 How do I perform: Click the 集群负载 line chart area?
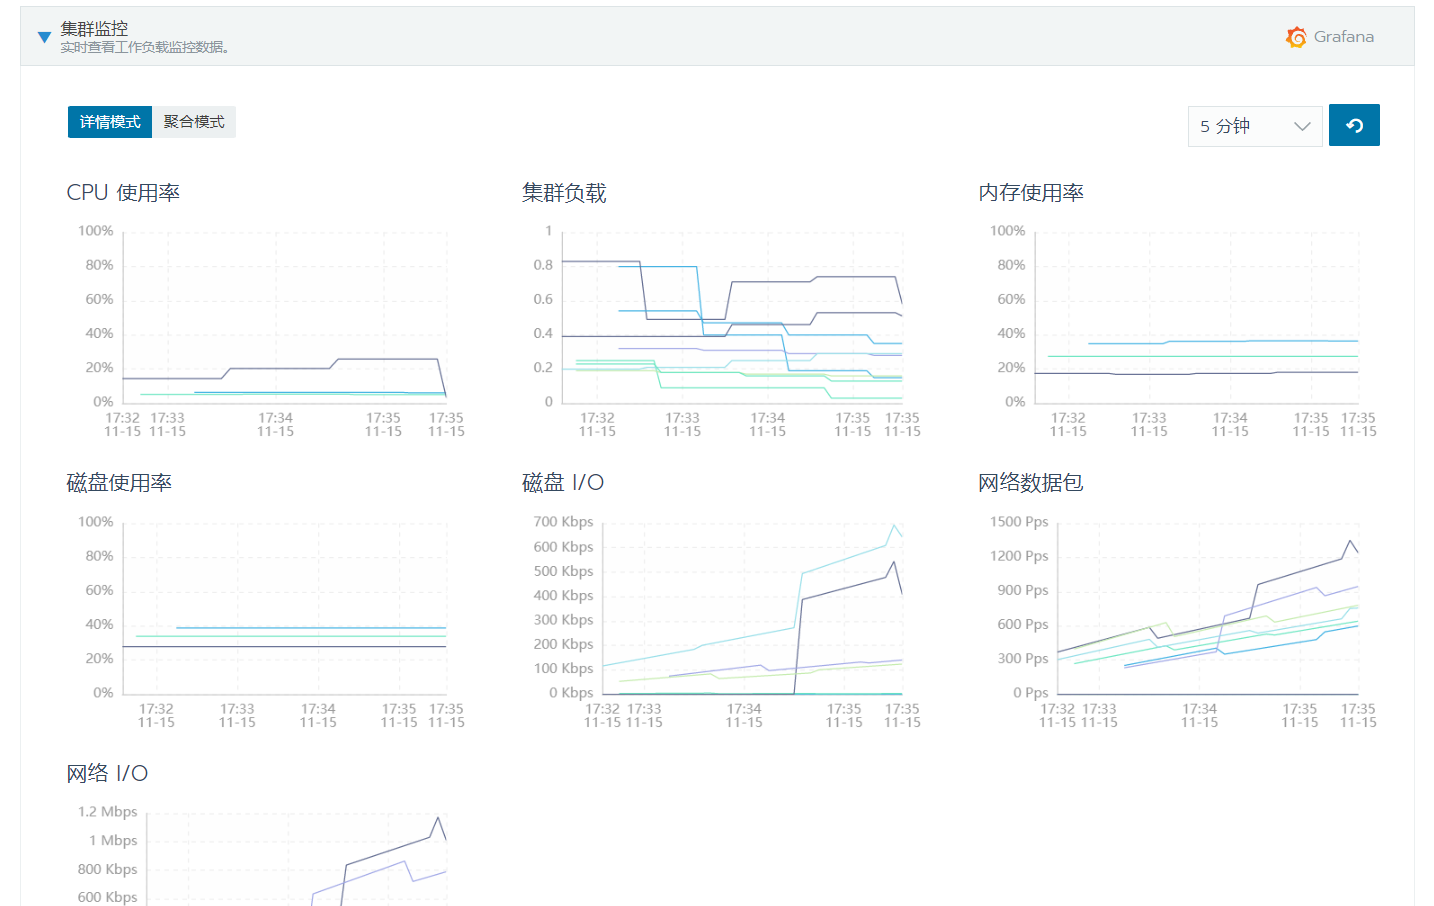pos(732,317)
